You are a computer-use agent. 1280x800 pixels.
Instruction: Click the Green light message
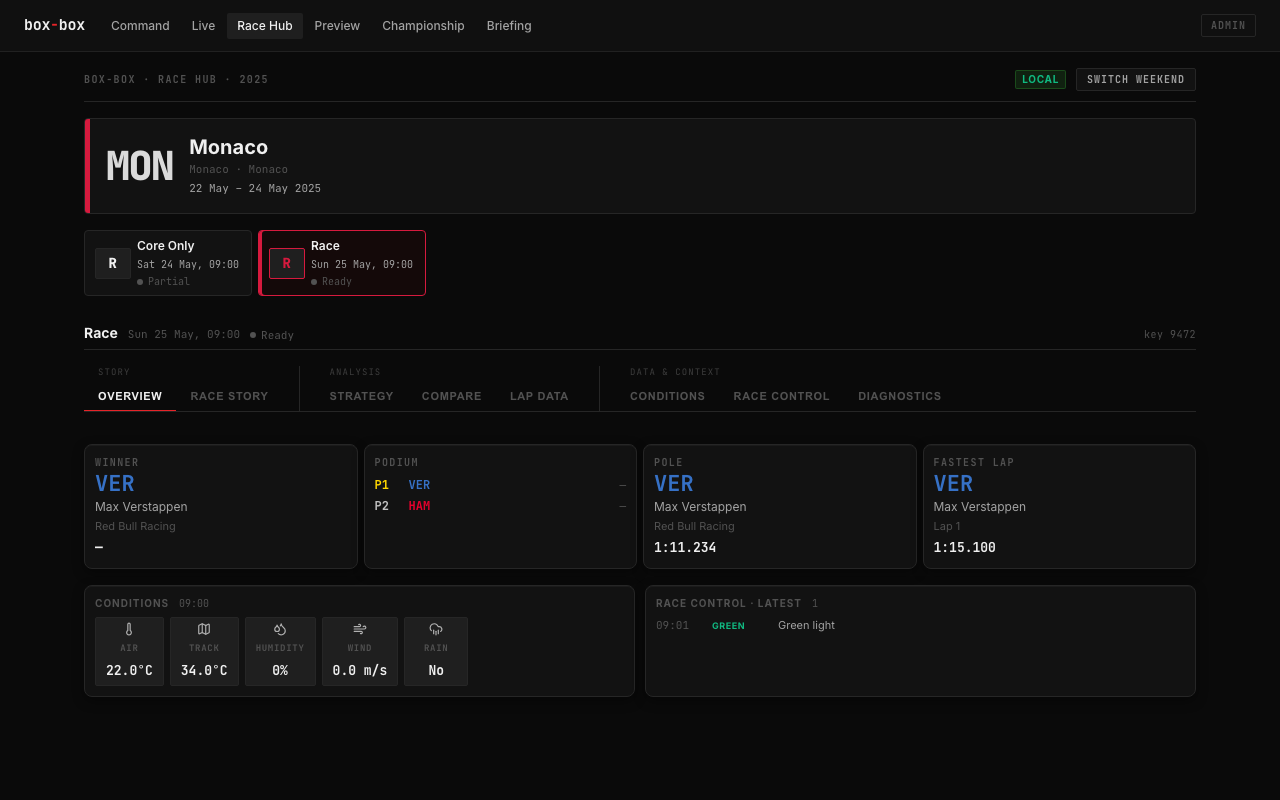point(806,625)
